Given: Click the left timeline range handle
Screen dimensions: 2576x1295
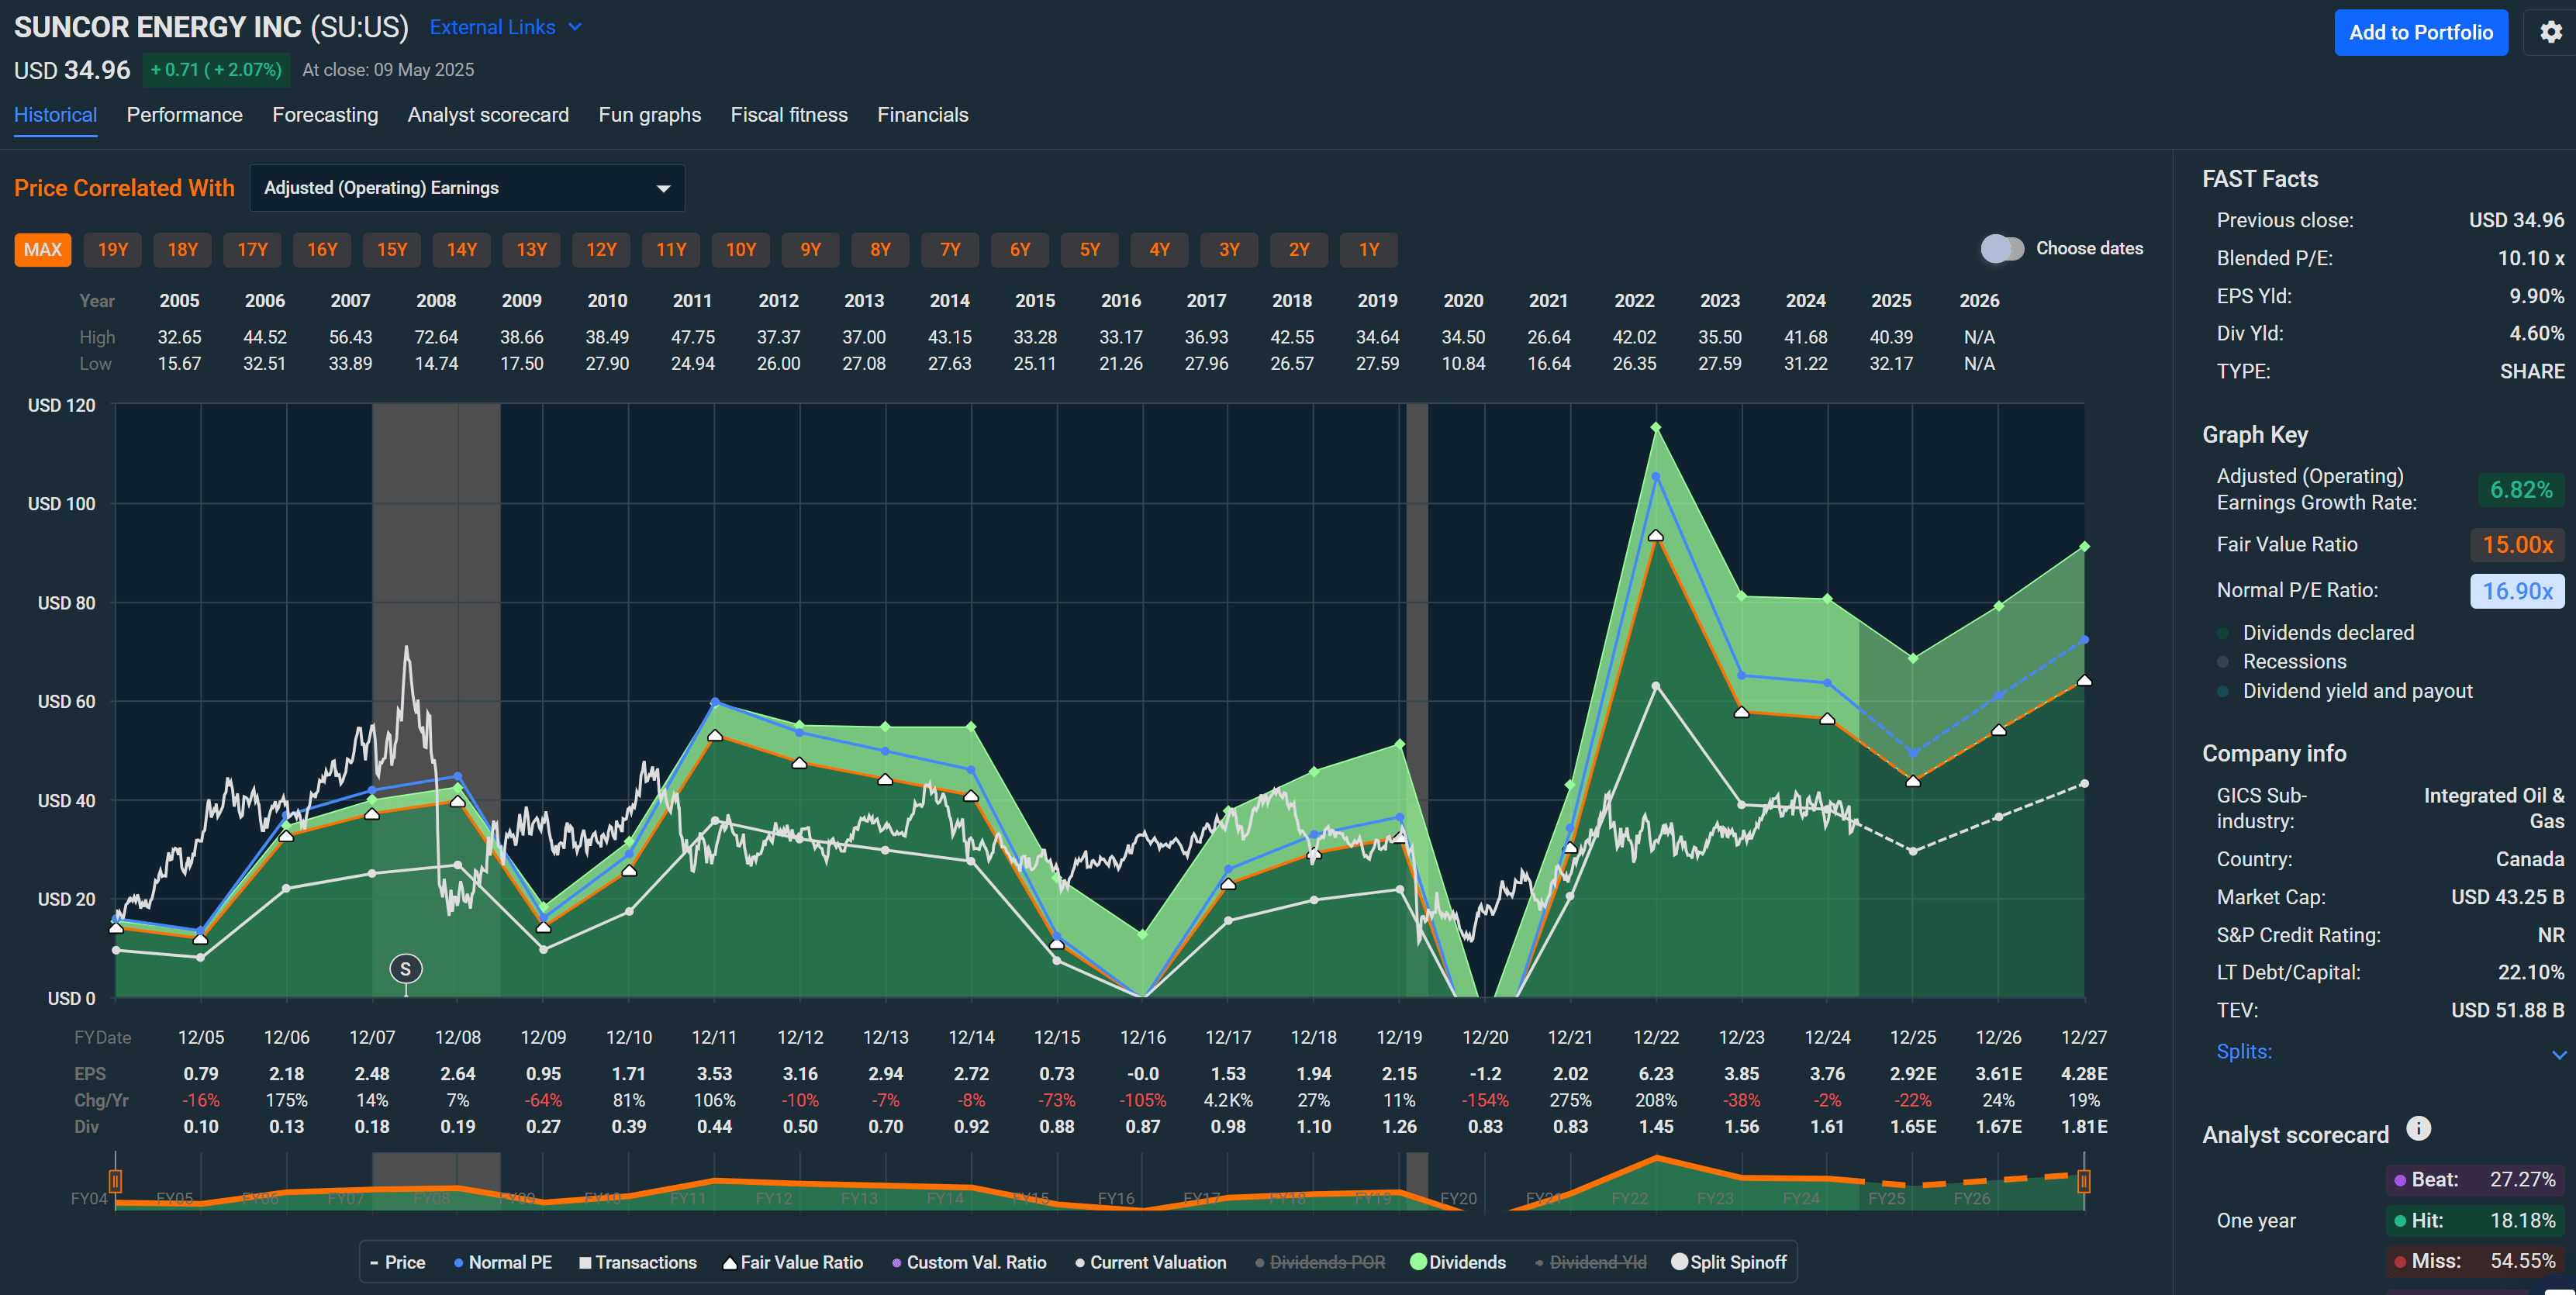Looking at the screenshot, I should [x=116, y=1180].
